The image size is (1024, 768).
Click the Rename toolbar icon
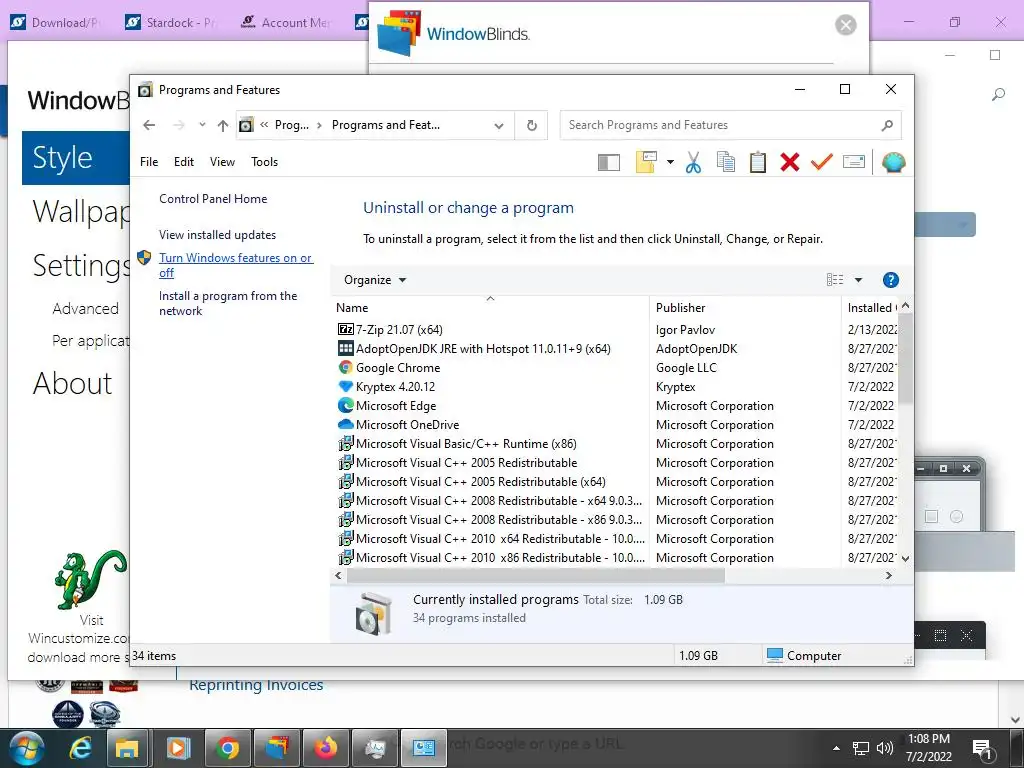pyautogui.click(x=854, y=161)
